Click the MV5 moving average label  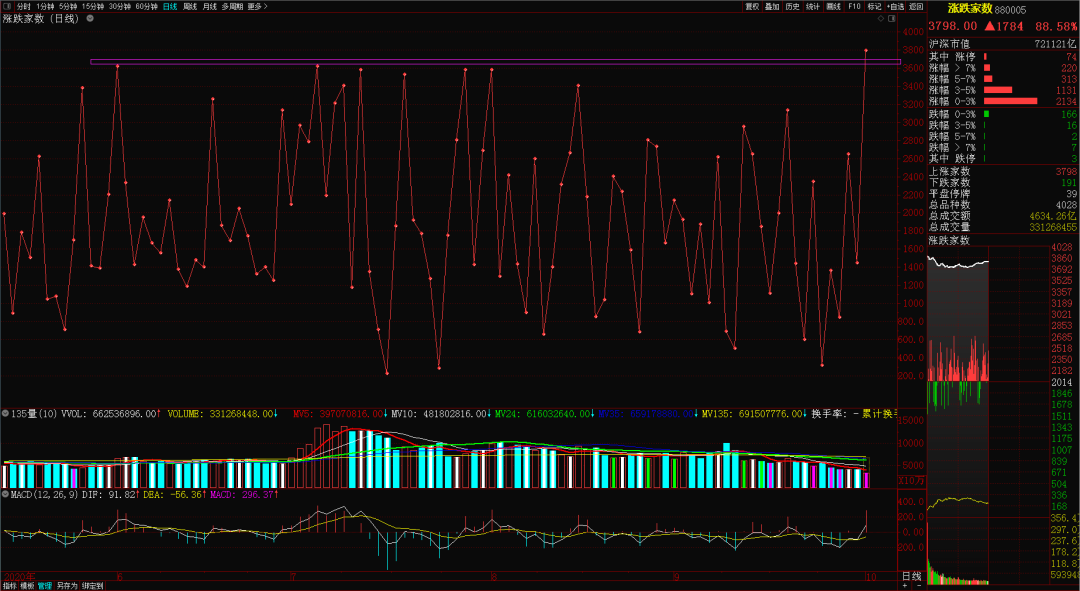[338, 414]
